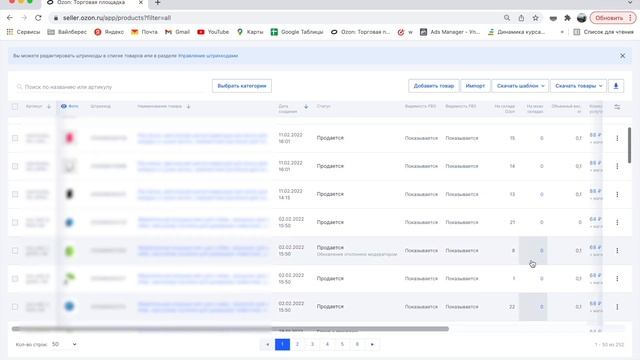The width and height of the screenshot is (640, 360).
Task: Sort by Артикул column arrow
Action: 49,107
